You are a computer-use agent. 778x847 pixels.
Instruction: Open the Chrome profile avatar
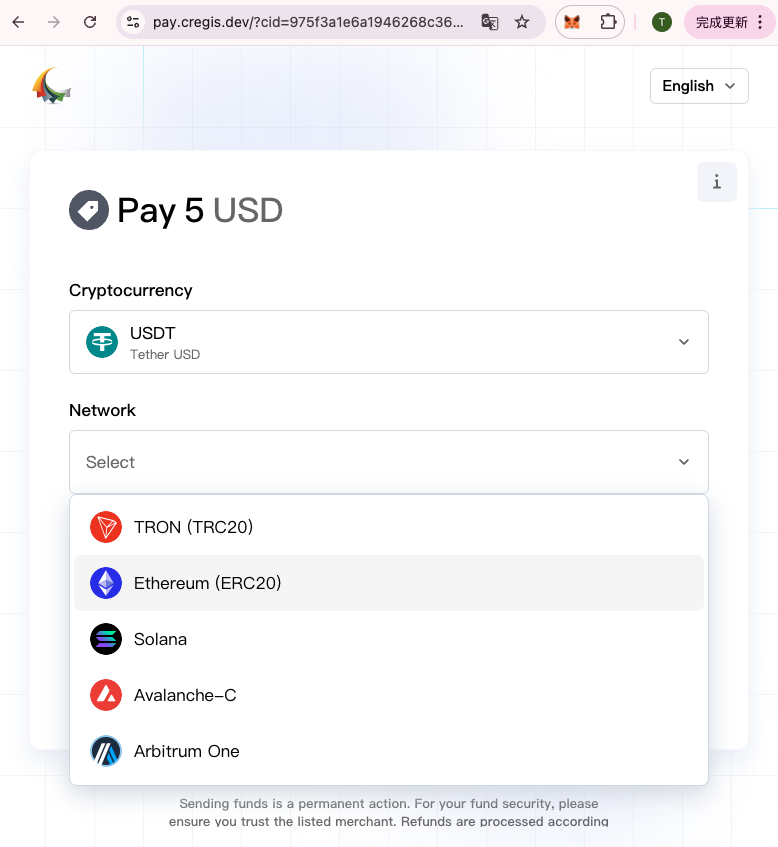pos(661,22)
